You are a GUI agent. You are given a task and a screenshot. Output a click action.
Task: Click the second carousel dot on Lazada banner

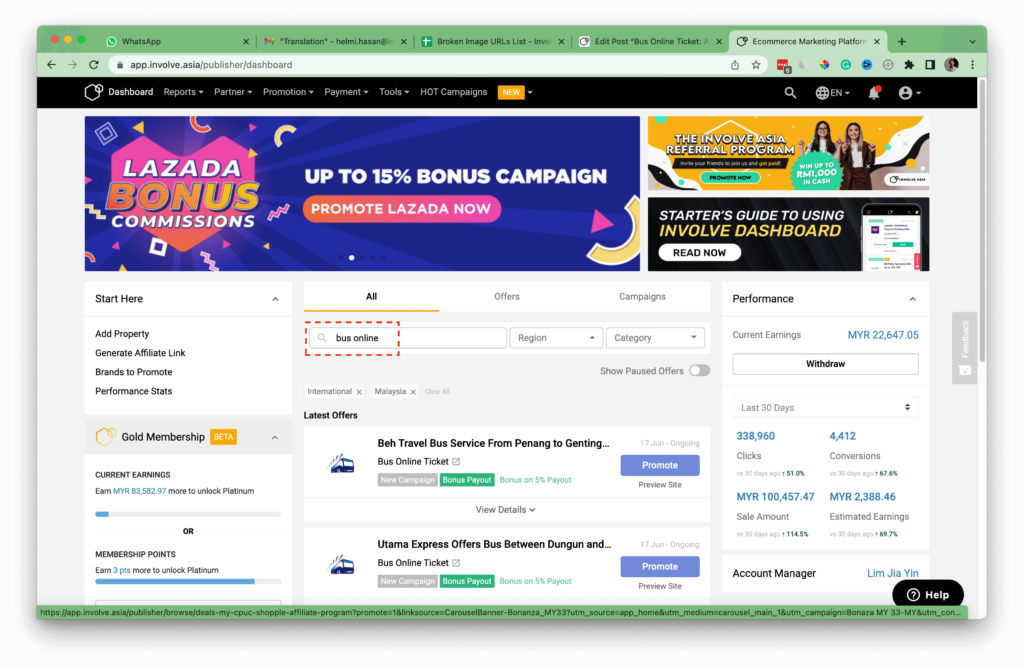pyautogui.click(x=352, y=258)
